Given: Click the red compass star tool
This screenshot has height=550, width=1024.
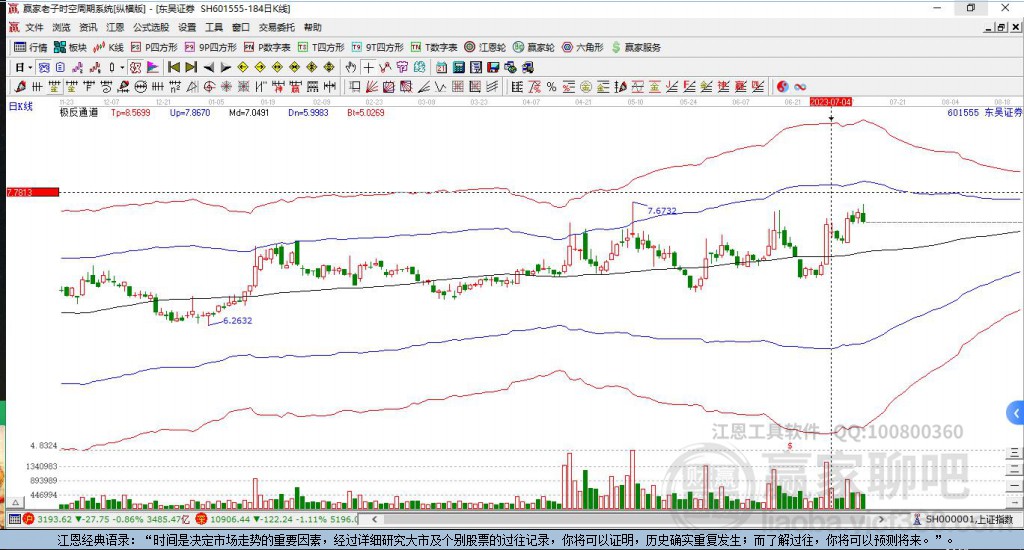Looking at the screenshot, I should click(226, 87).
